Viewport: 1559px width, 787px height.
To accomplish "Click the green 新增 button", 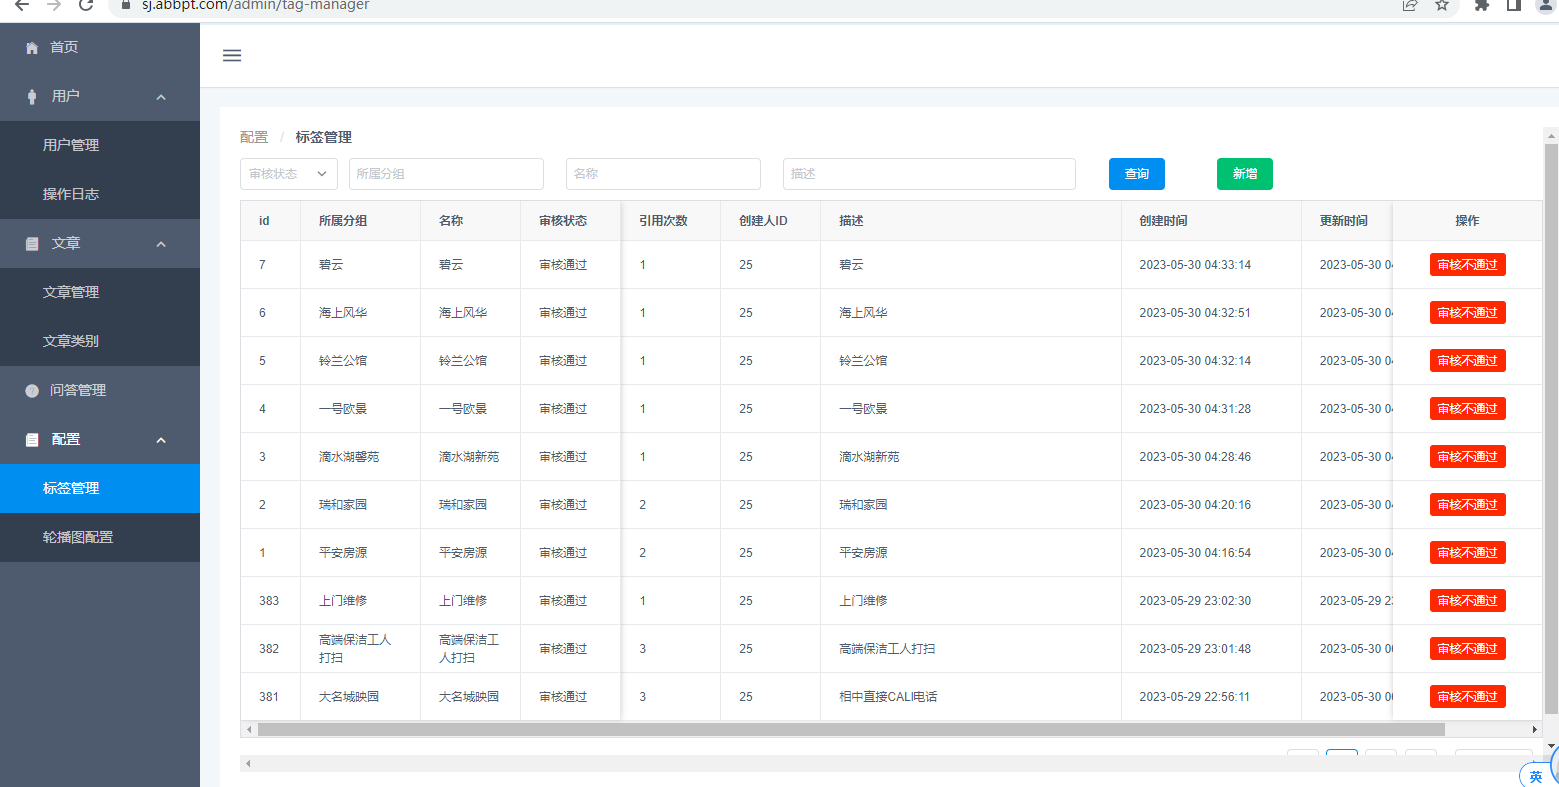I will [x=1245, y=174].
